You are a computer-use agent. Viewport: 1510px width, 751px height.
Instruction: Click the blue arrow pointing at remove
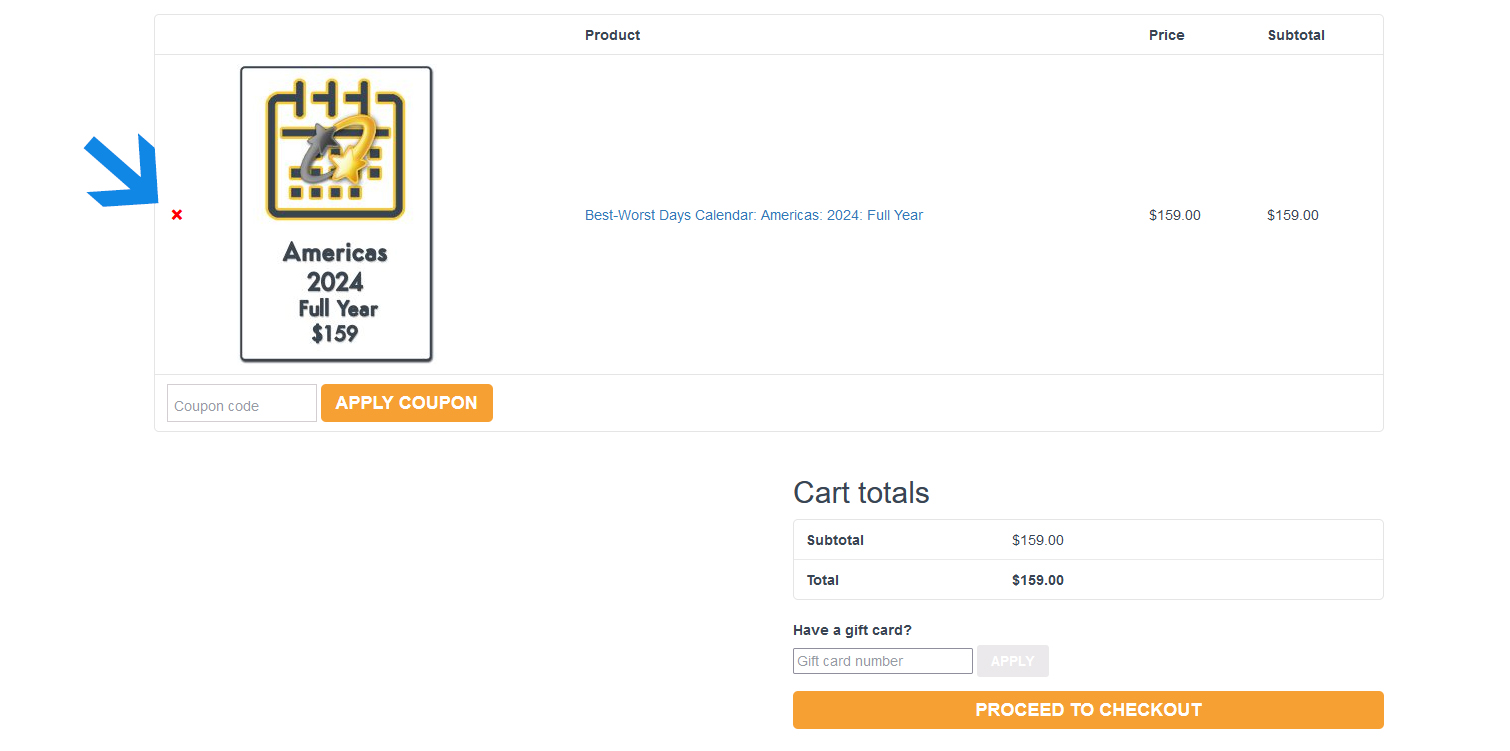[122, 171]
